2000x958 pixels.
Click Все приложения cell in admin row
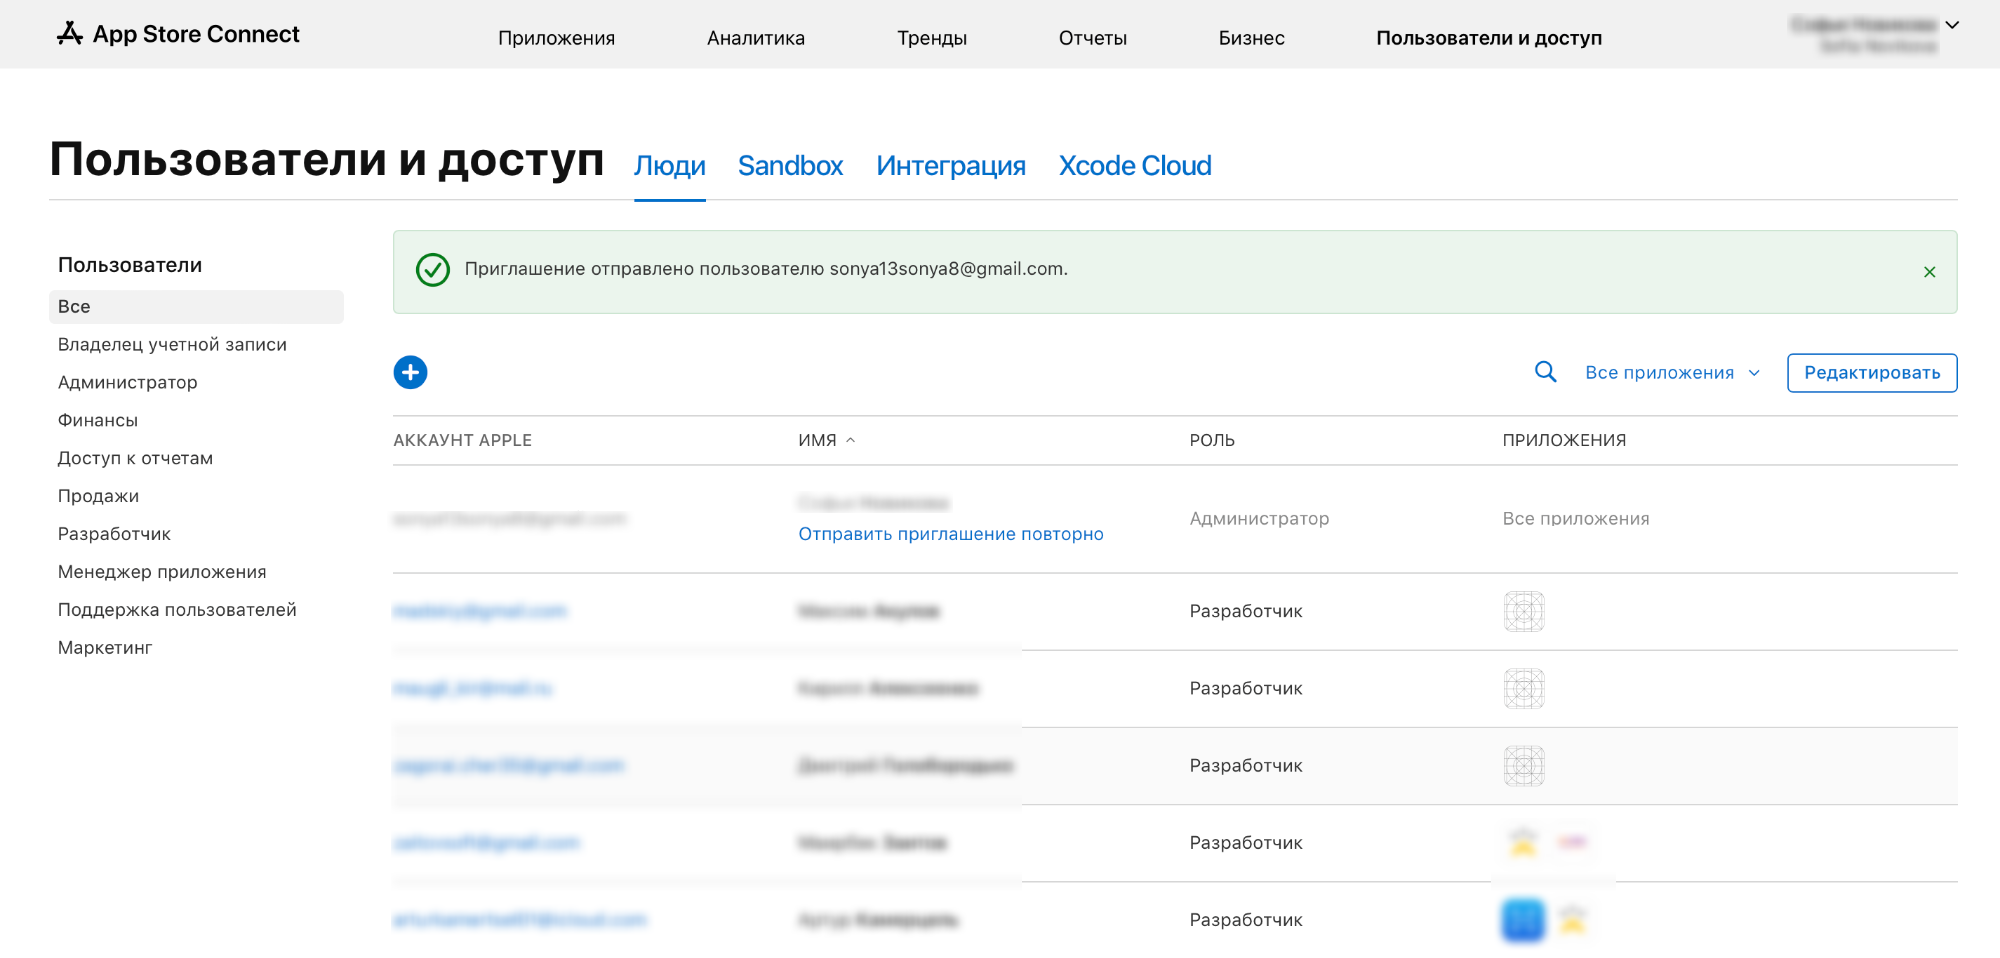pos(1576,519)
